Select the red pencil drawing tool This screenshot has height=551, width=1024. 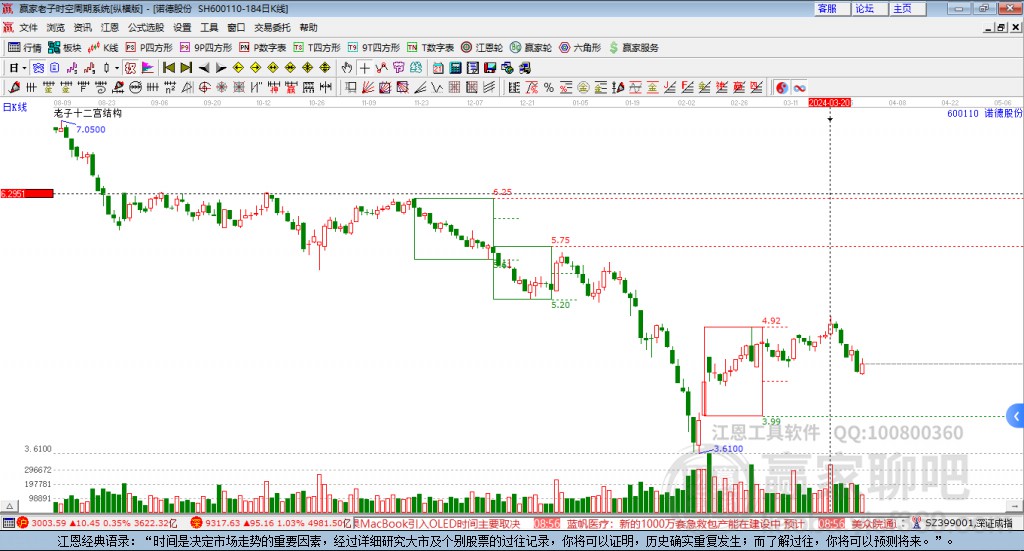pyautogui.click(x=14, y=87)
